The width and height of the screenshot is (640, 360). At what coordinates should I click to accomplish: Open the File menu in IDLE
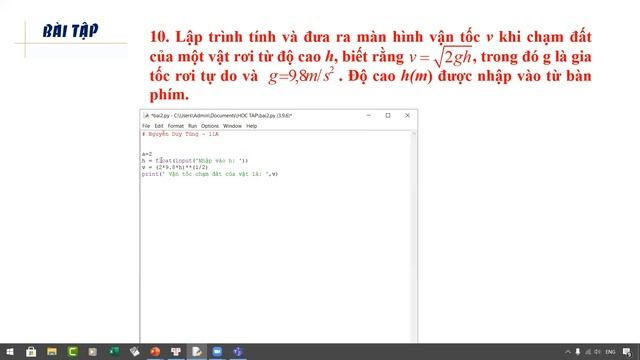pos(146,126)
